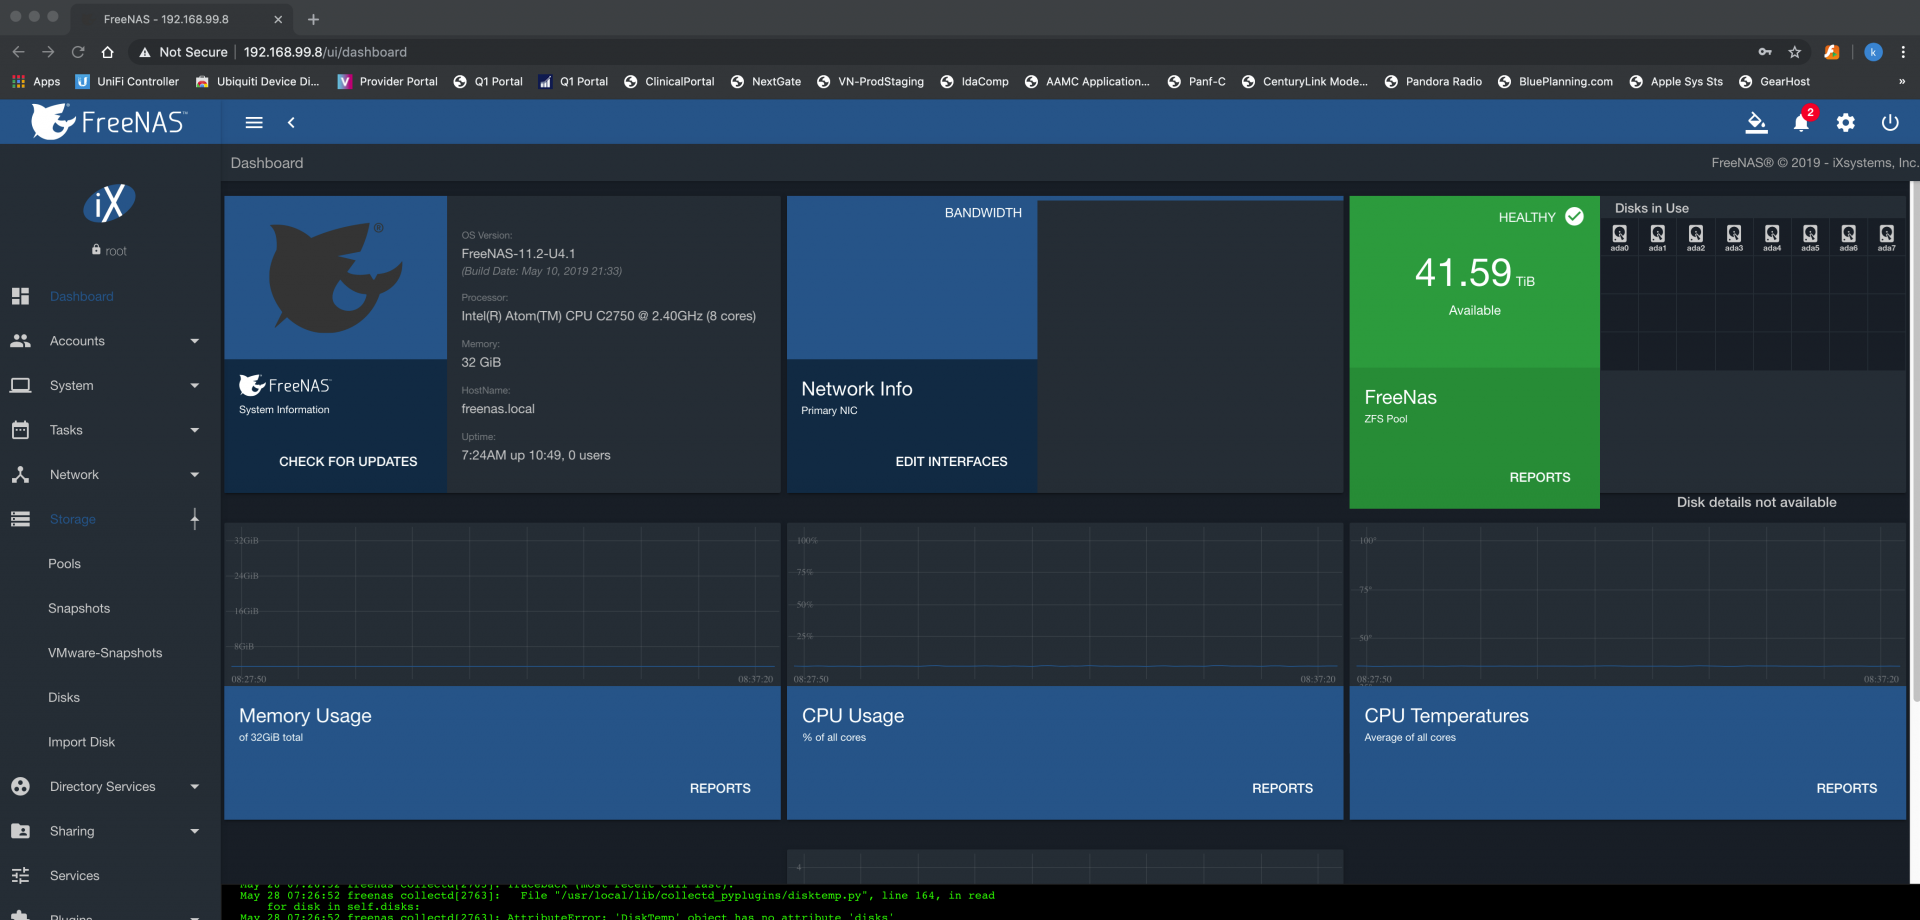Open the theme picker paint bucket icon
This screenshot has width=1920, height=920.
pos(1756,122)
